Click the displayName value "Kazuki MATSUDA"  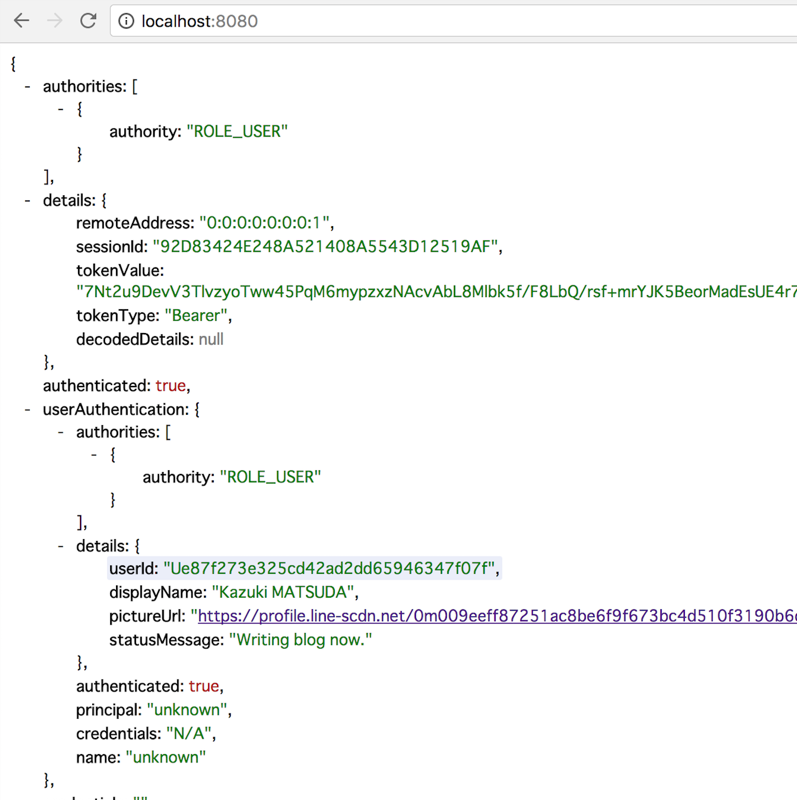point(283,592)
